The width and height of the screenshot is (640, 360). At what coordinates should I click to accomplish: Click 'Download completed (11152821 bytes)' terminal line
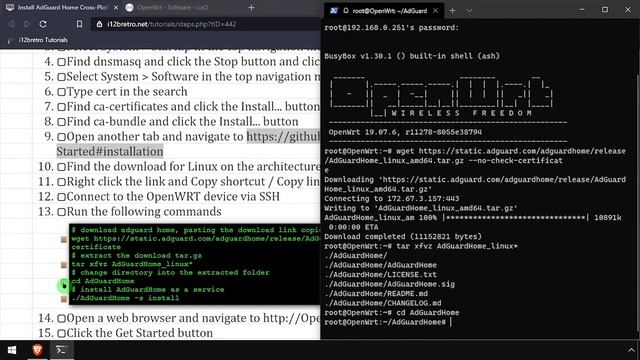tap(403, 236)
